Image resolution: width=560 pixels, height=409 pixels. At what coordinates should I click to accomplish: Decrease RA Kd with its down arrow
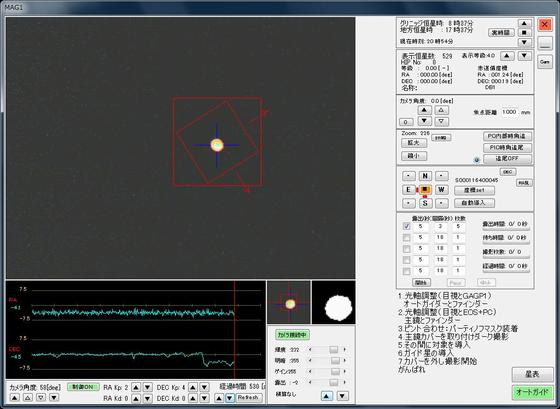click(x=147, y=398)
